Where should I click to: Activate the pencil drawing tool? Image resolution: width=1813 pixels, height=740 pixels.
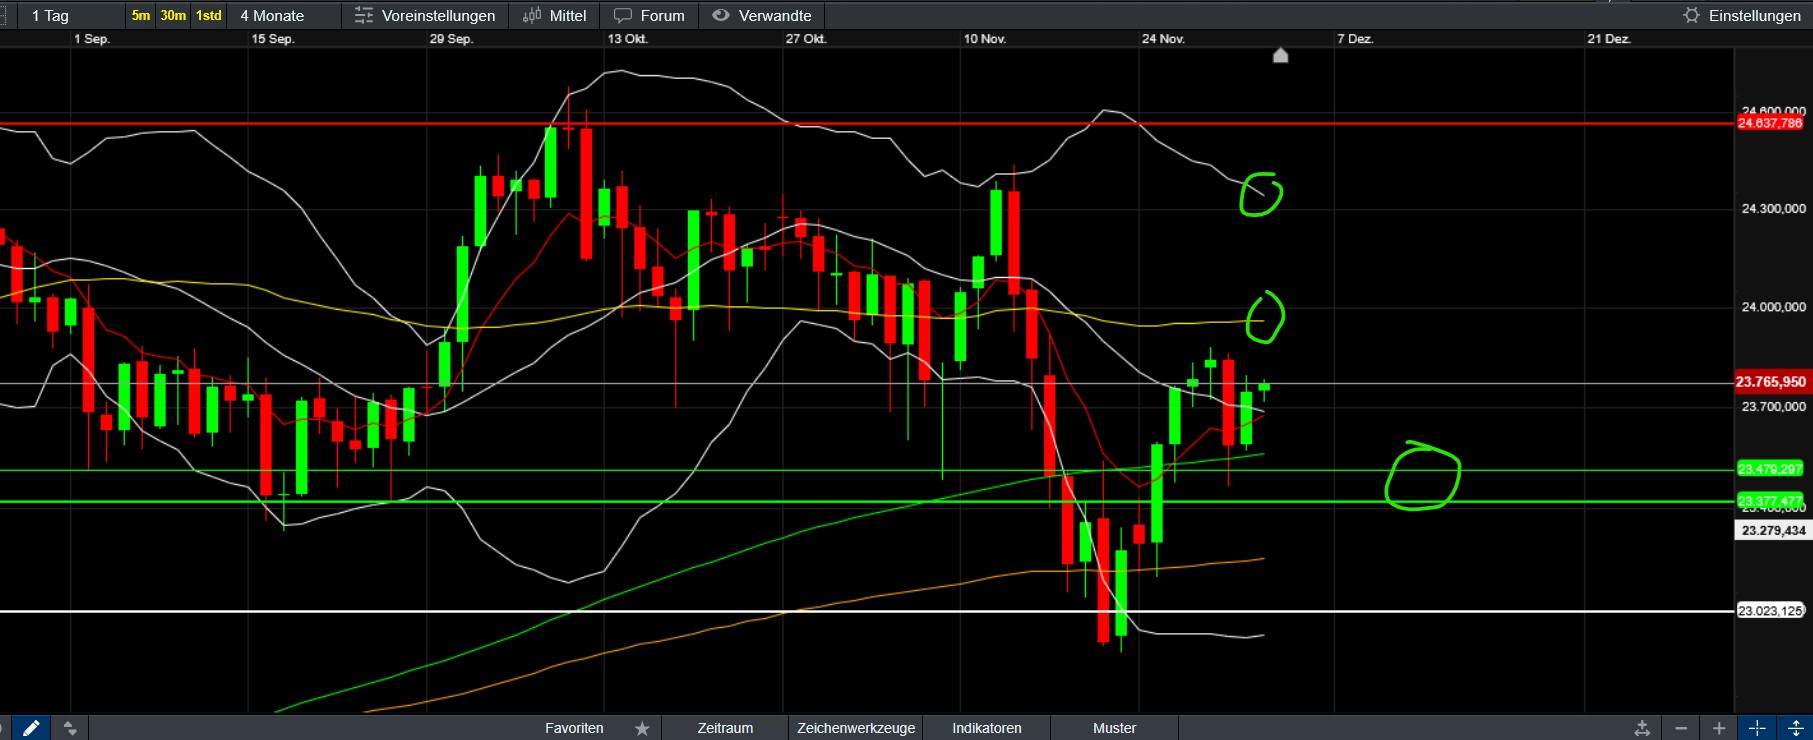[31, 728]
